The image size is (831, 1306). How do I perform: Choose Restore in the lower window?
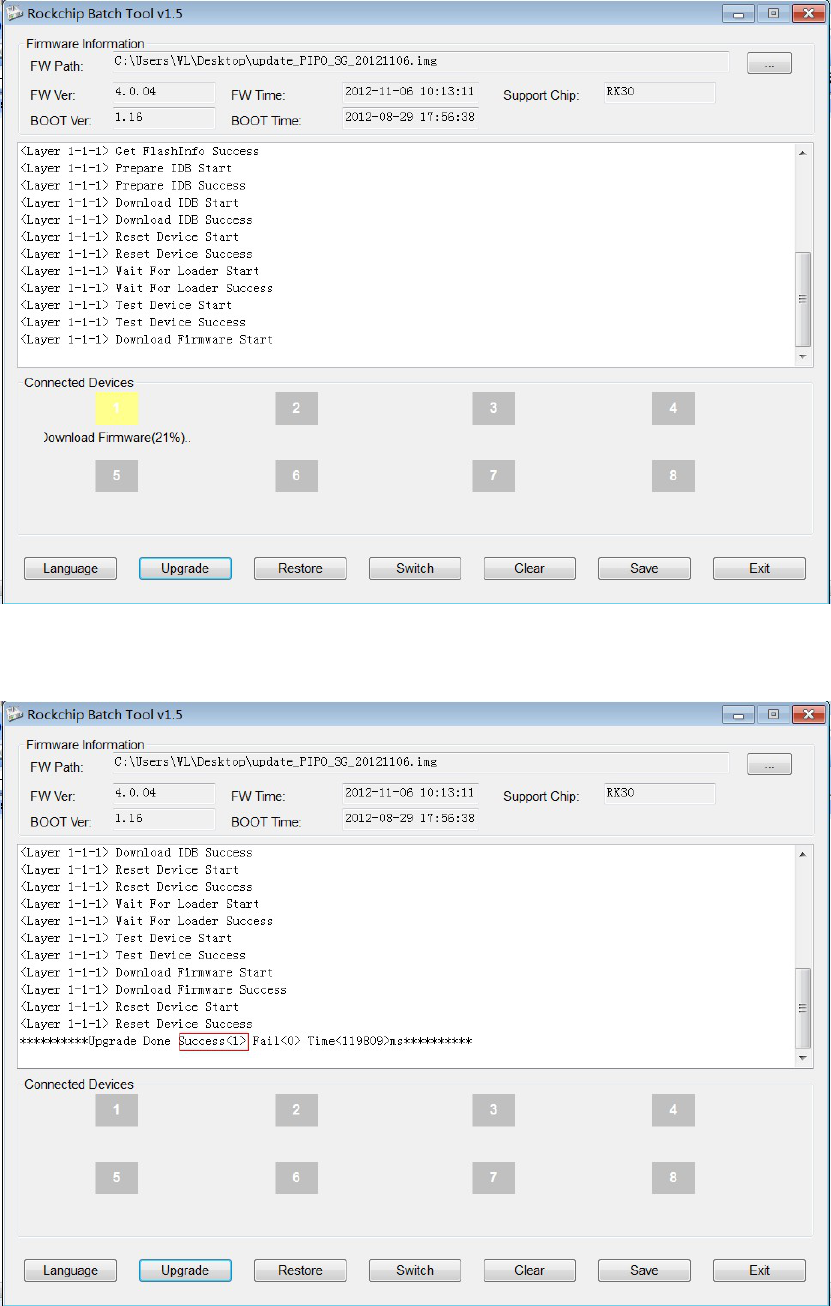(x=300, y=1270)
